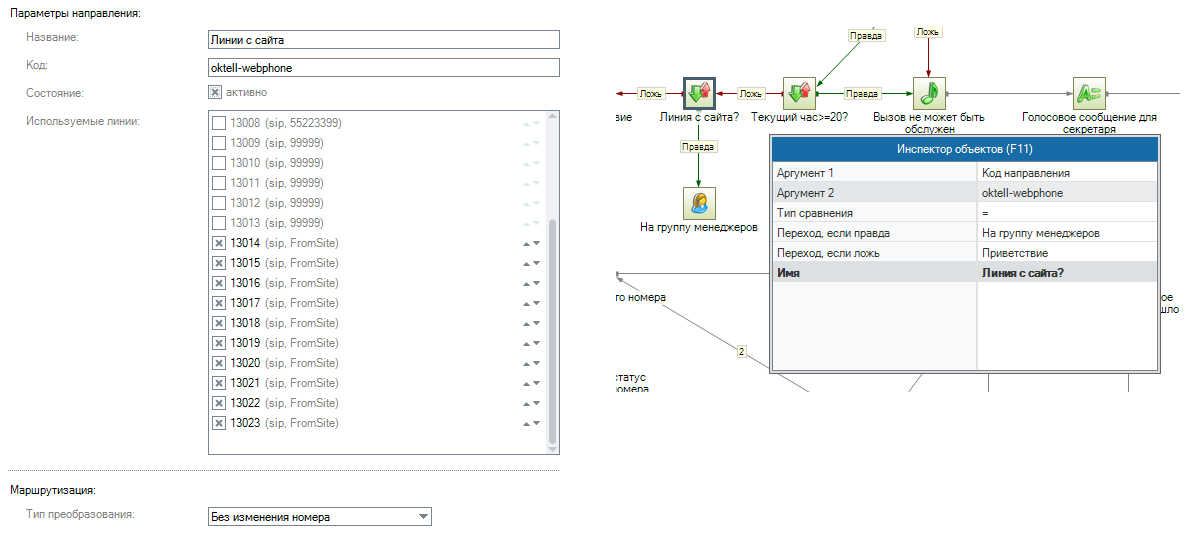Uncheck line 13022 FromSite checkbox

tap(219, 403)
